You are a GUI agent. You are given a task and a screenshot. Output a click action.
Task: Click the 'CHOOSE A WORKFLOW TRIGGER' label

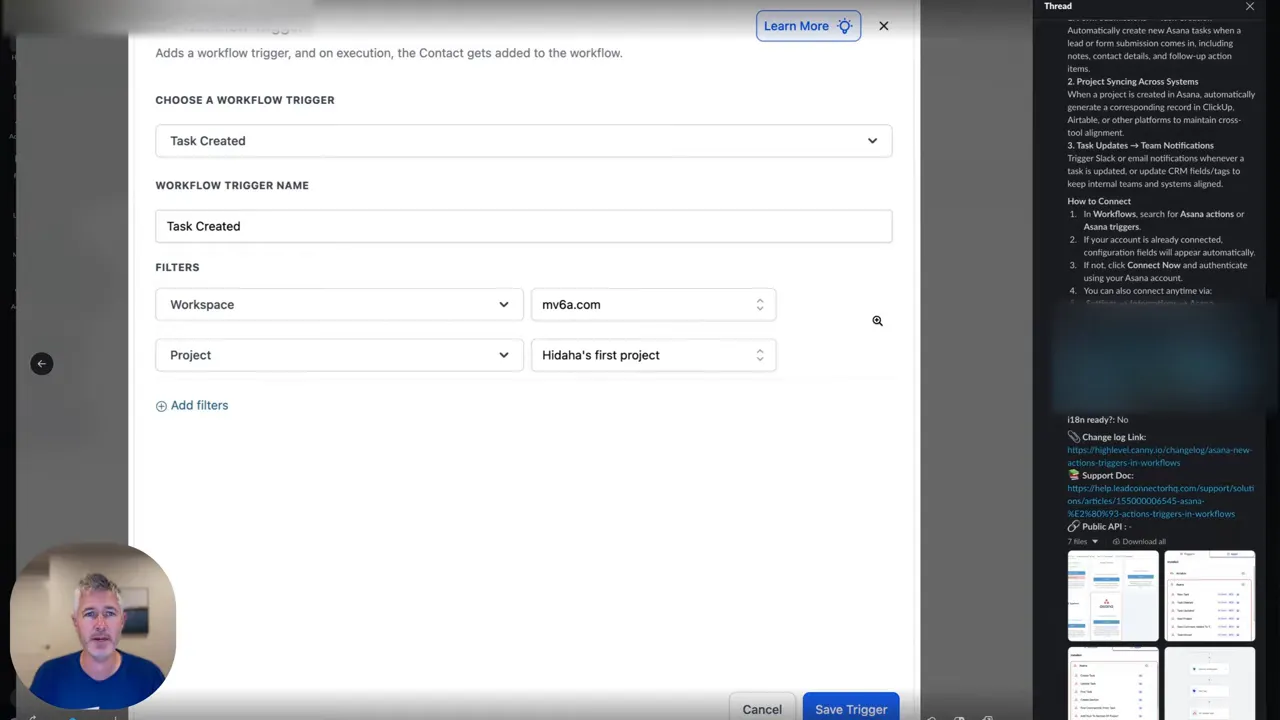coord(245,100)
